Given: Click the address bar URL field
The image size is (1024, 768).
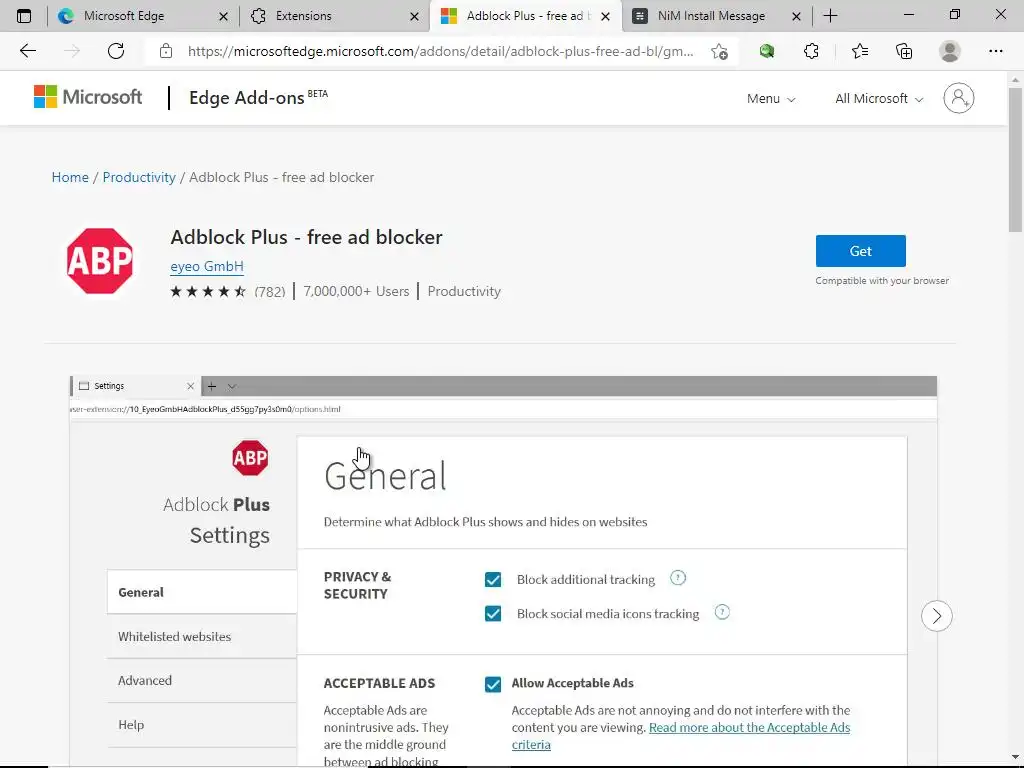Looking at the screenshot, I should [x=440, y=51].
